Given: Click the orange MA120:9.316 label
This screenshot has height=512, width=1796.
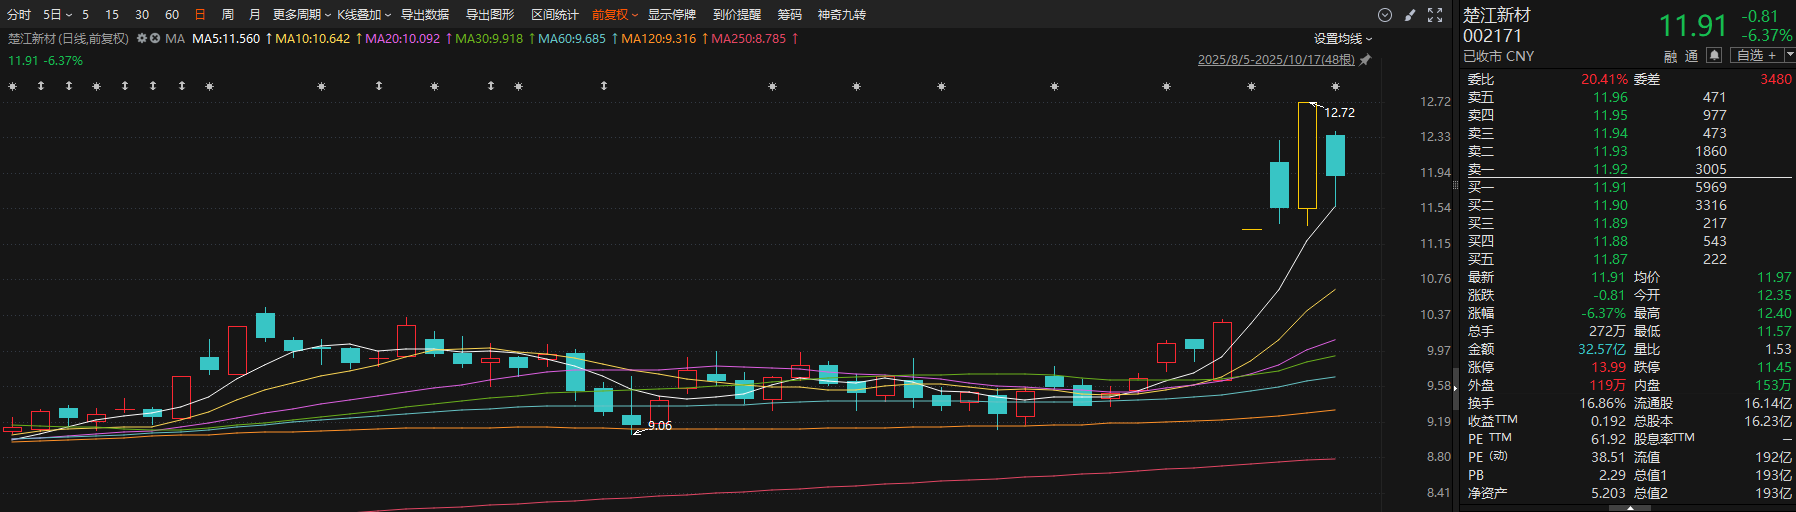Looking at the screenshot, I should click(659, 39).
